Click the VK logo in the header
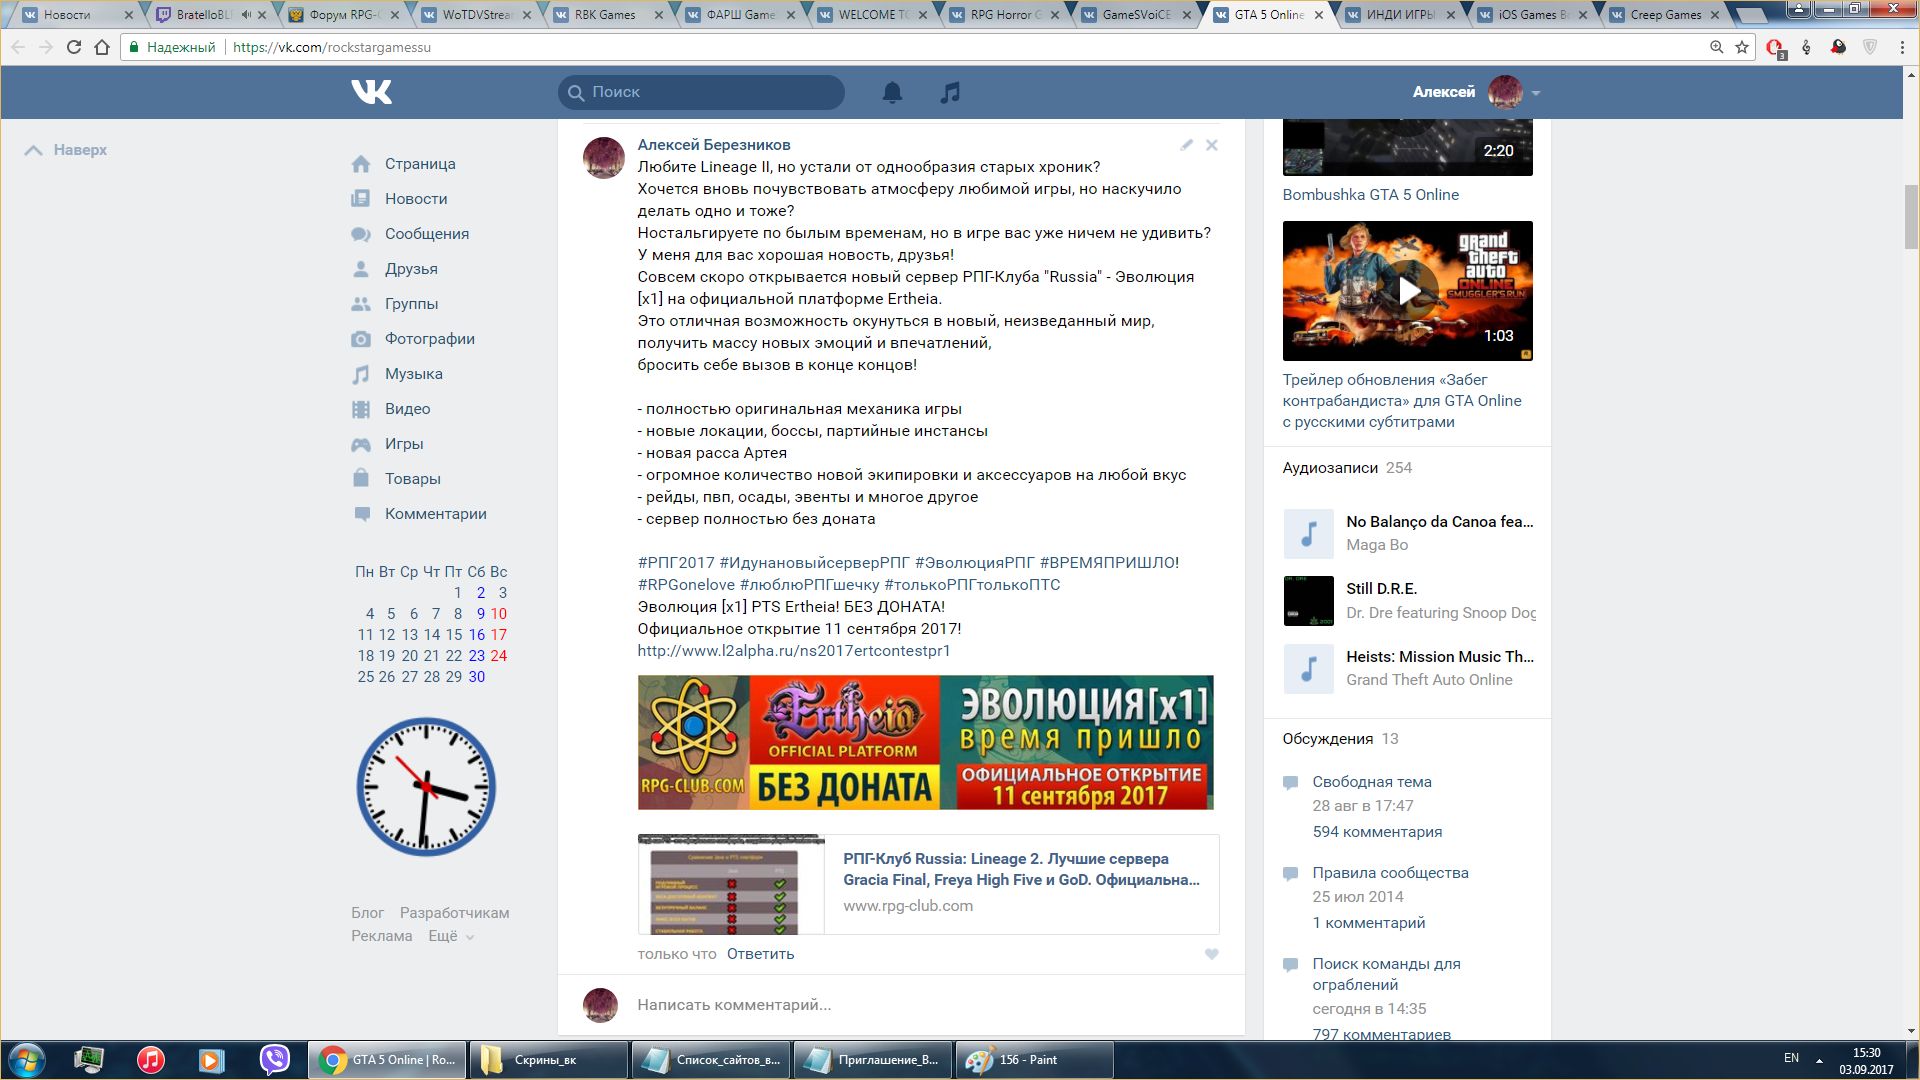Viewport: 1920px width, 1080px height. tap(371, 92)
